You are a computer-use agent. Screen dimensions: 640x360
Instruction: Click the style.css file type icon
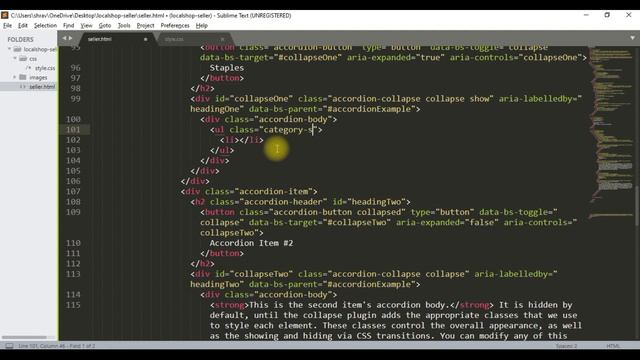coord(29,68)
